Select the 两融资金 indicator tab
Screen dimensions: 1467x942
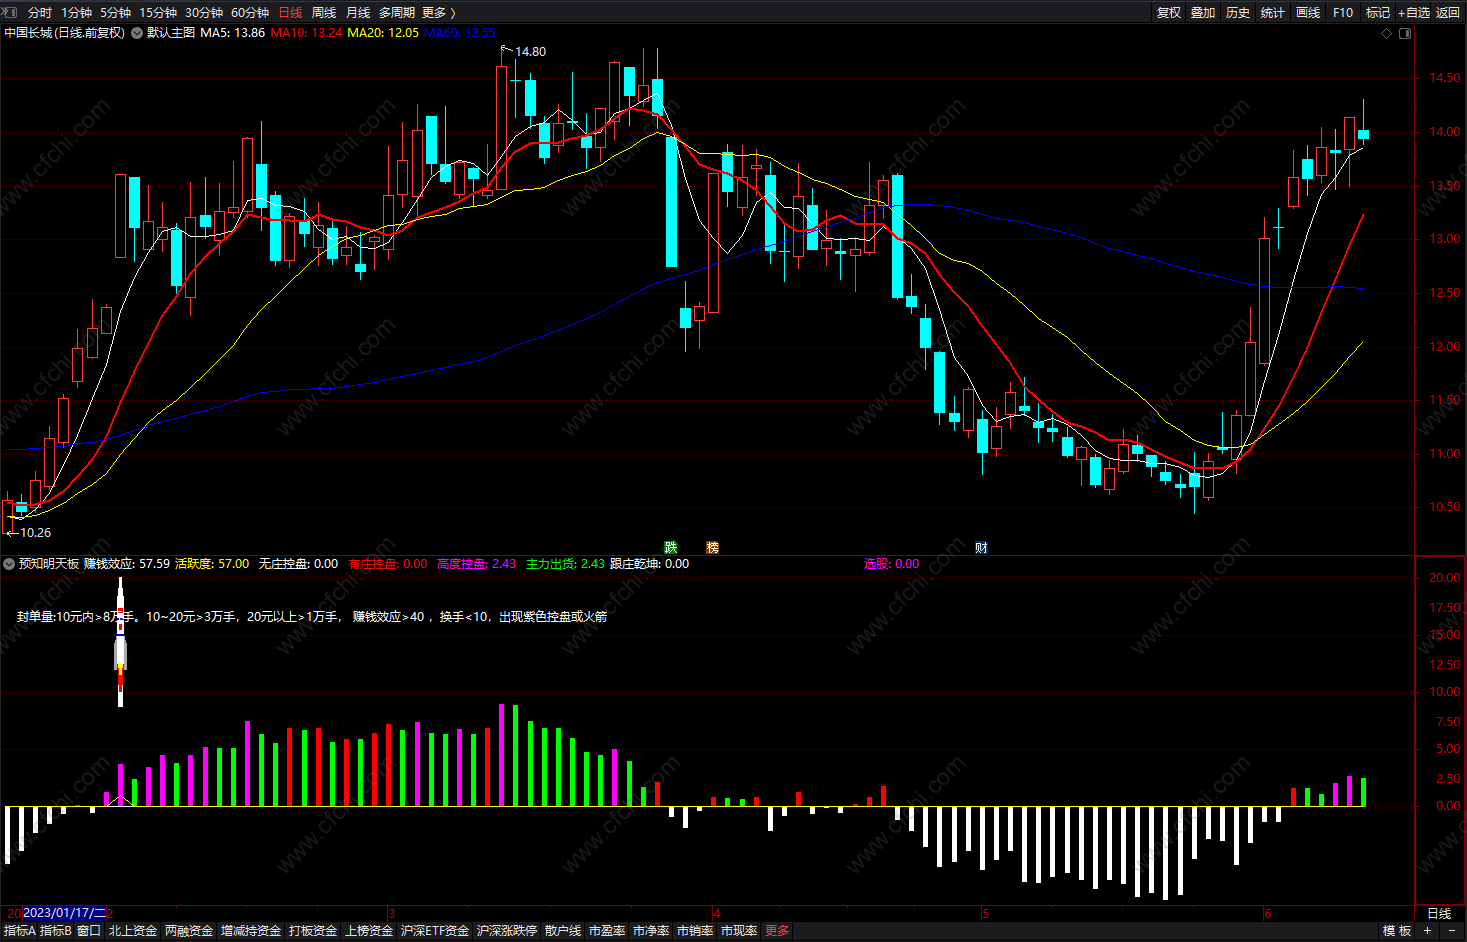point(189,931)
